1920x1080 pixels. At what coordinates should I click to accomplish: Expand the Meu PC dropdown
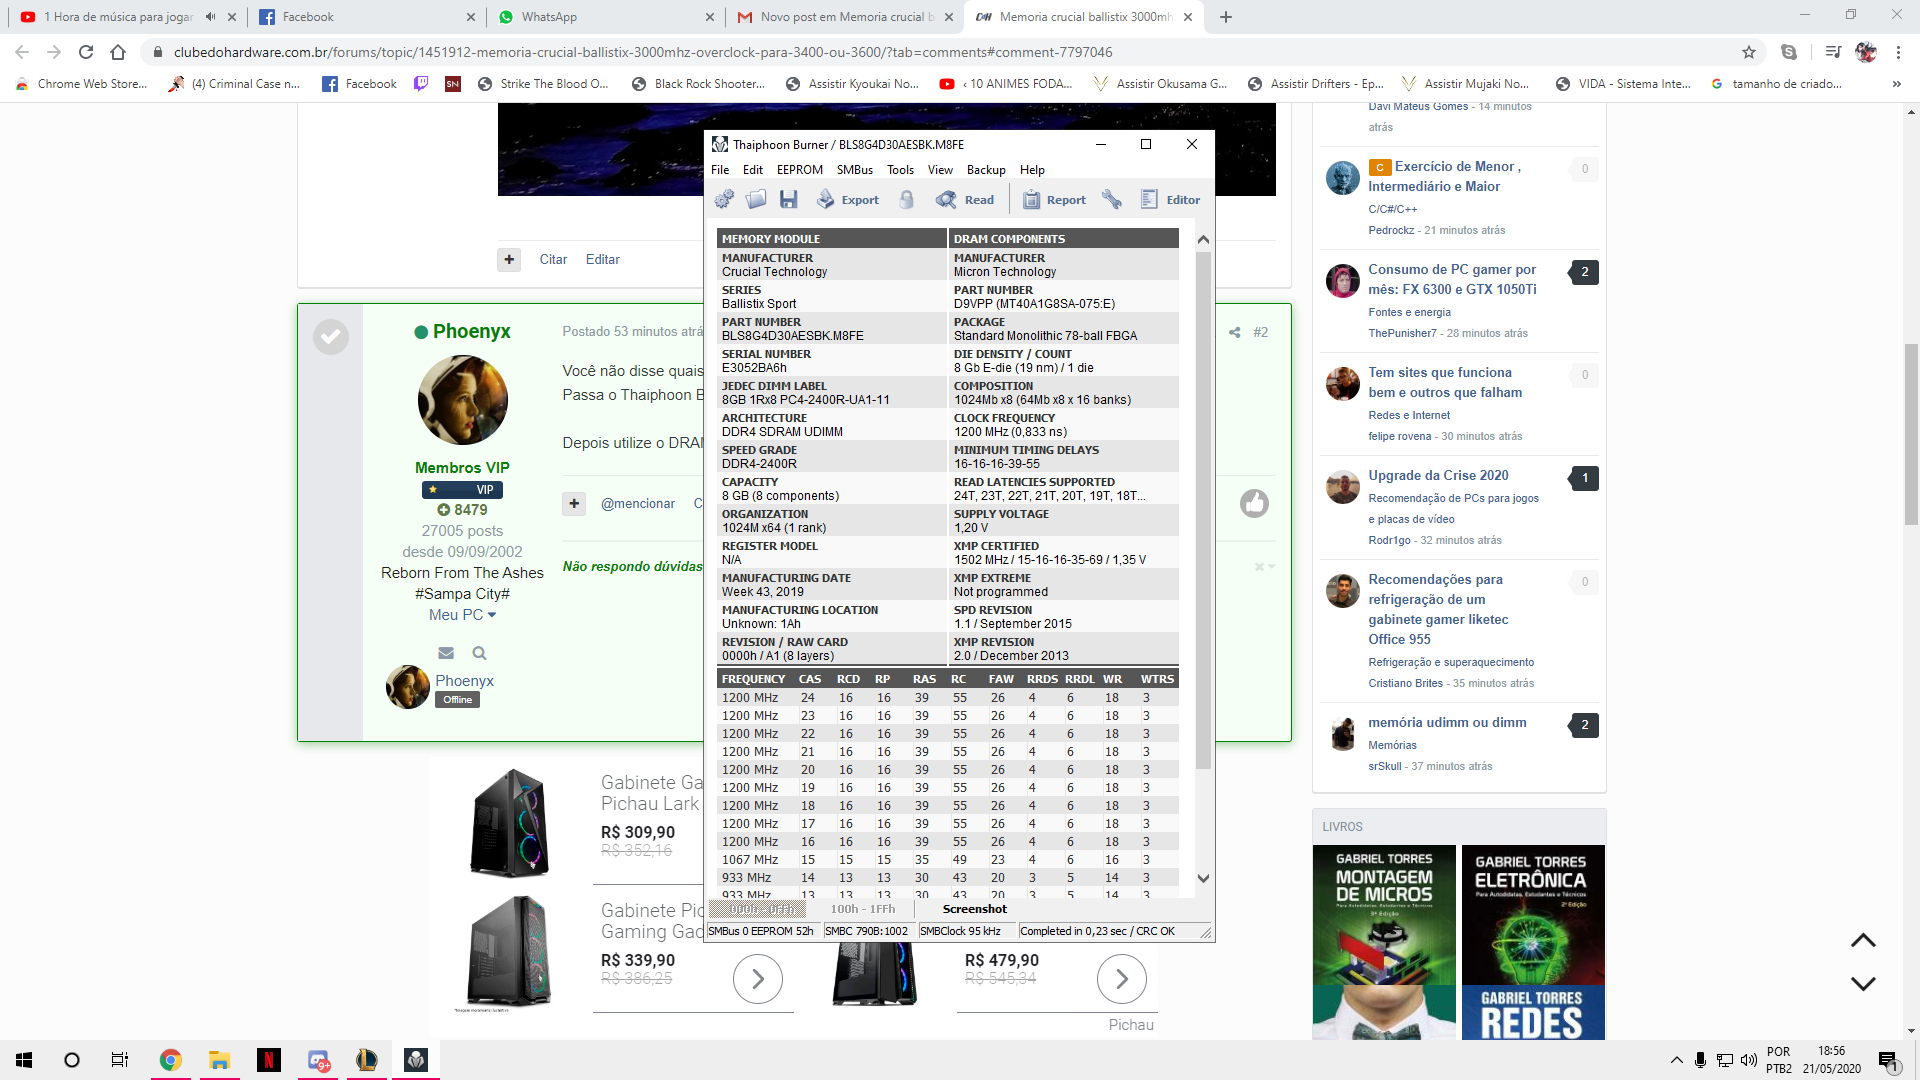coord(462,615)
